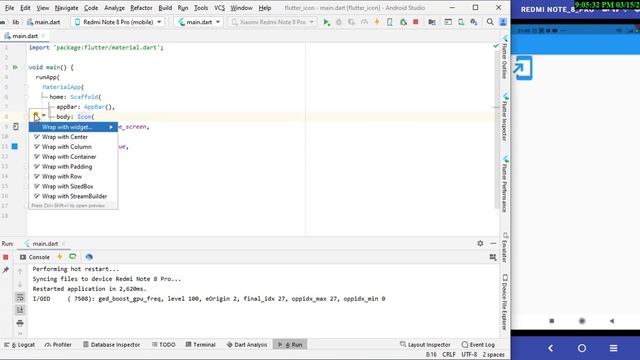Tap the phone's home circle button
Viewport: 640px width, 360px height.
point(582,348)
